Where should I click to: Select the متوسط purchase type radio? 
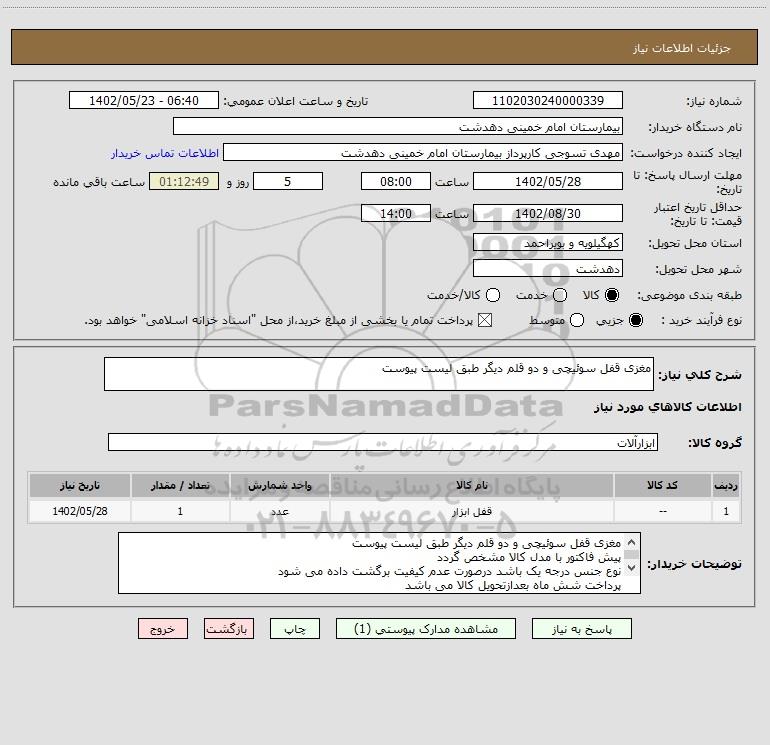click(577, 320)
